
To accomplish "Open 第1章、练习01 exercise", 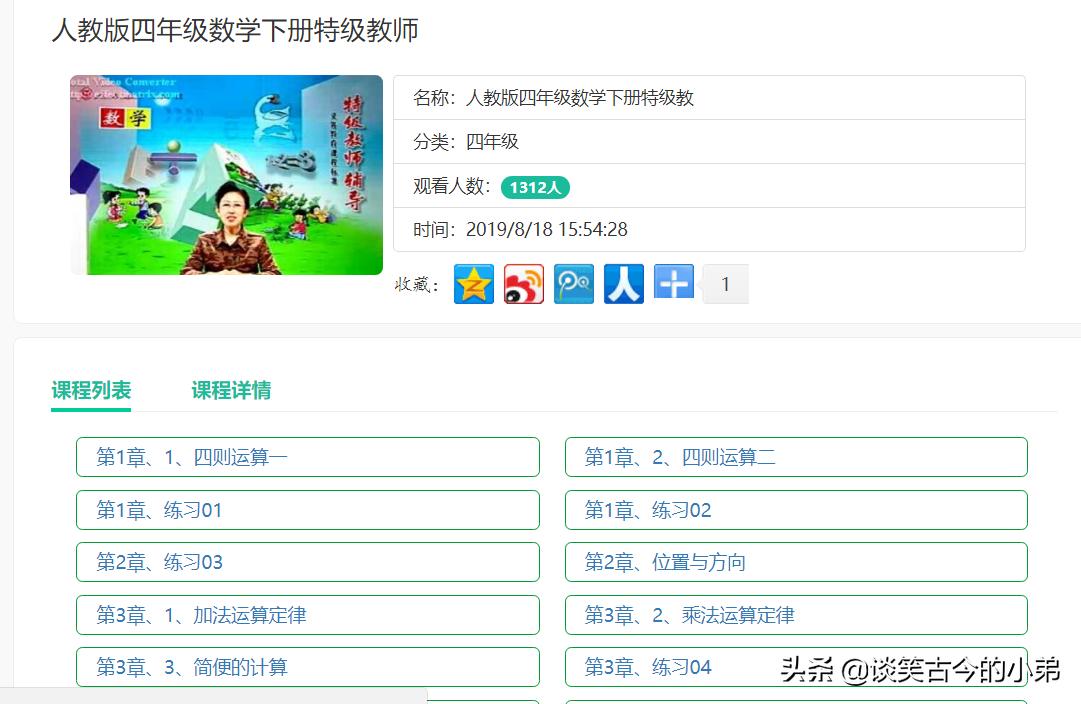I will coord(307,509).
